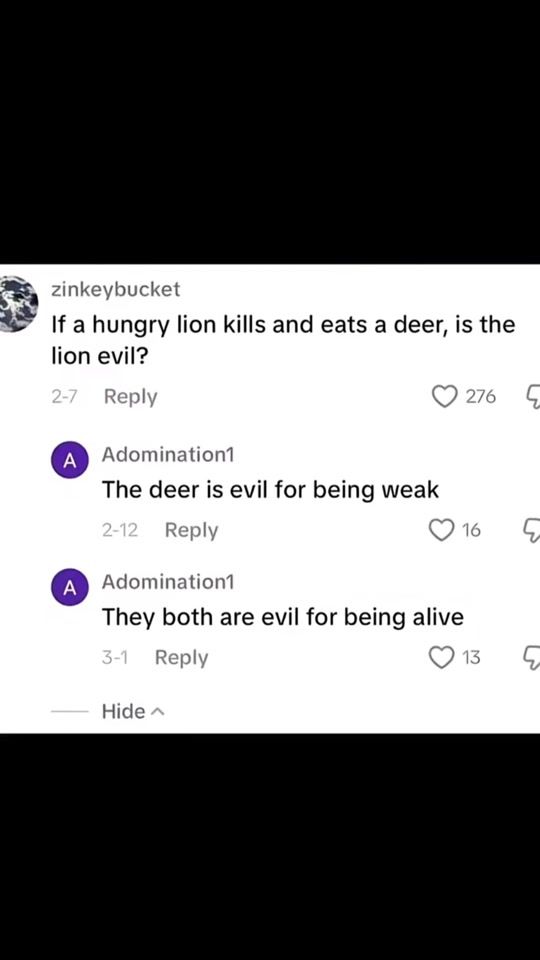Reply to zinkeybucket's lion comment
Viewport: 540px width, 960px height.
coord(130,397)
